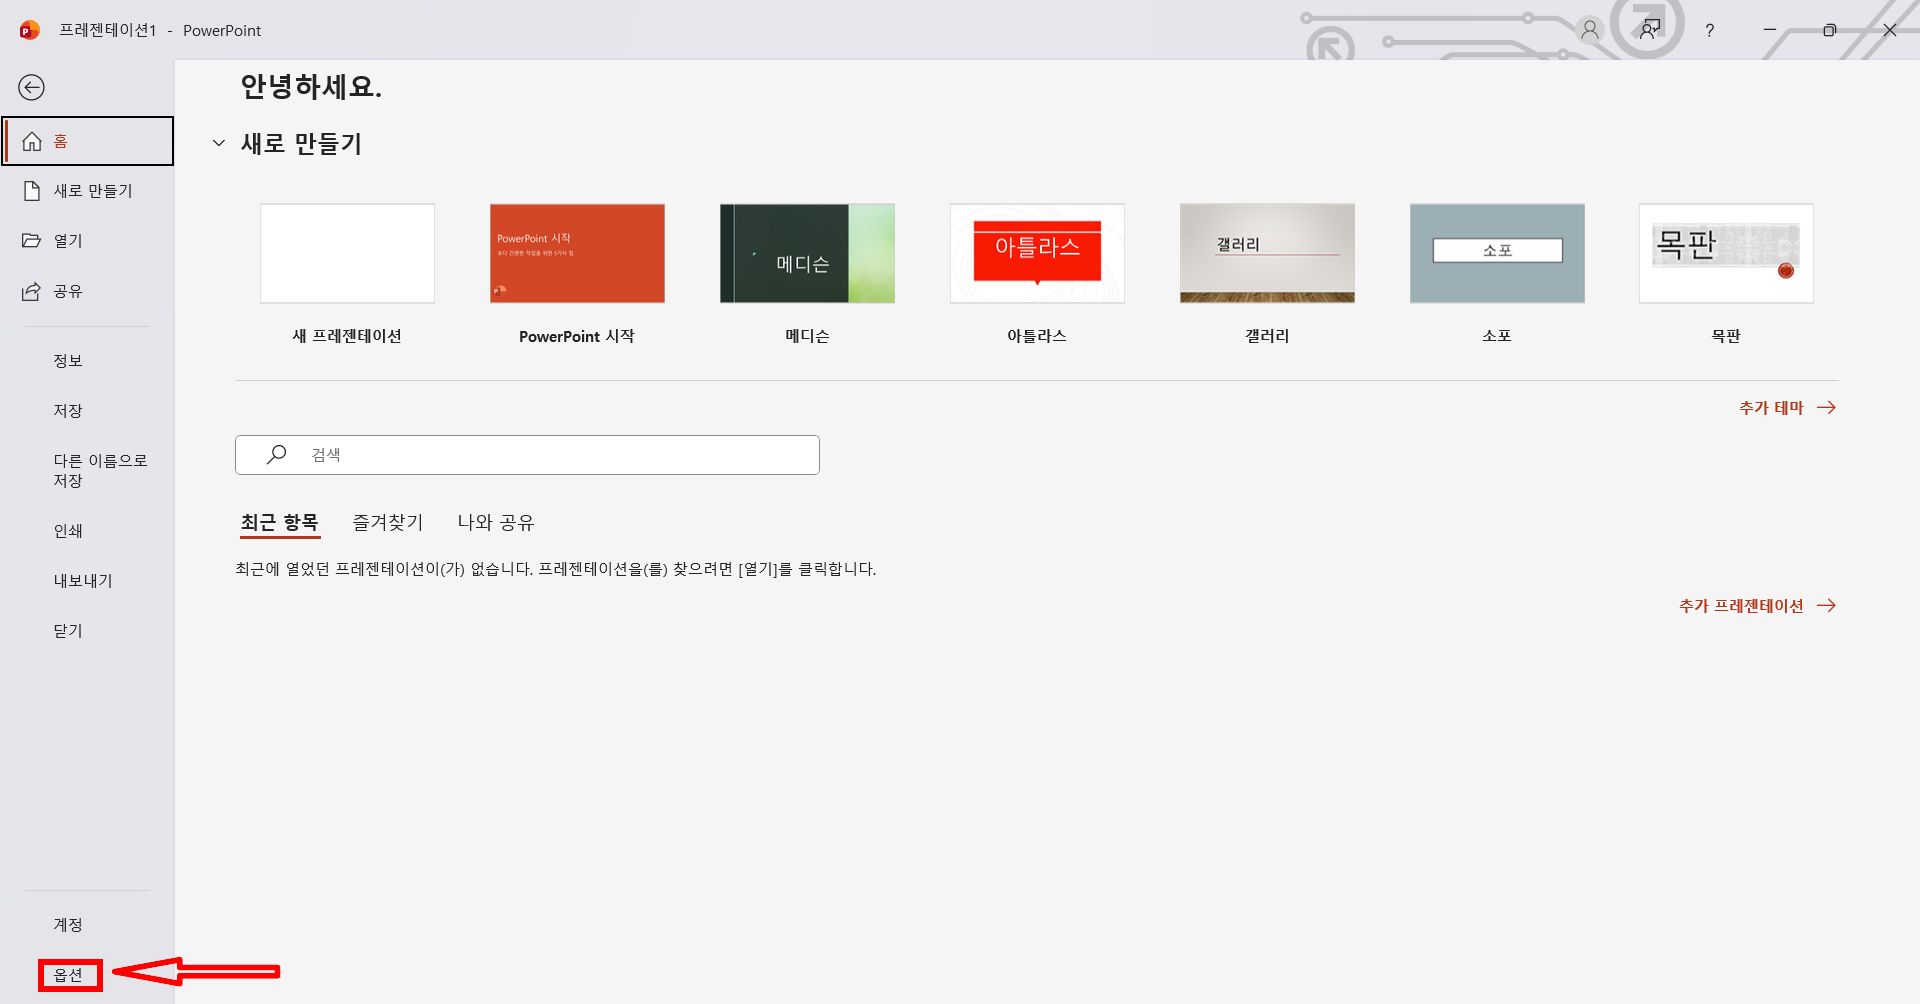The height and width of the screenshot is (1004, 1920).
Task: Restore down the PowerPoint window
Action: [1830, 30]
